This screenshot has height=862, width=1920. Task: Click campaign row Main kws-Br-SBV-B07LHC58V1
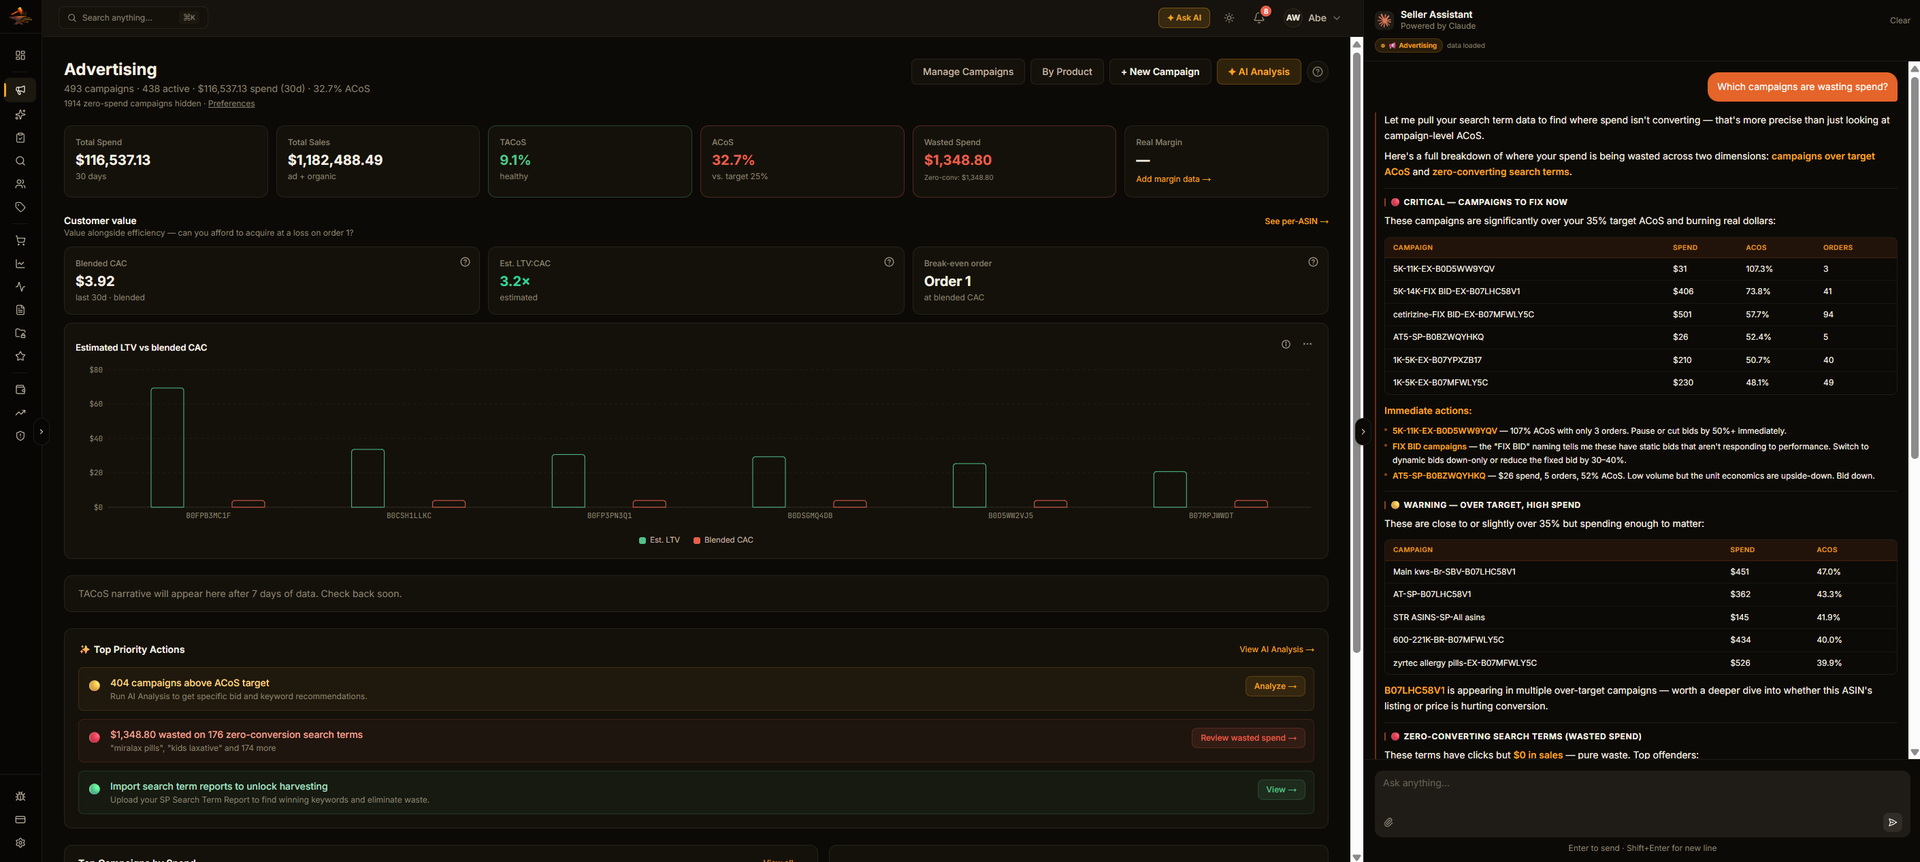pos(1640,572)
